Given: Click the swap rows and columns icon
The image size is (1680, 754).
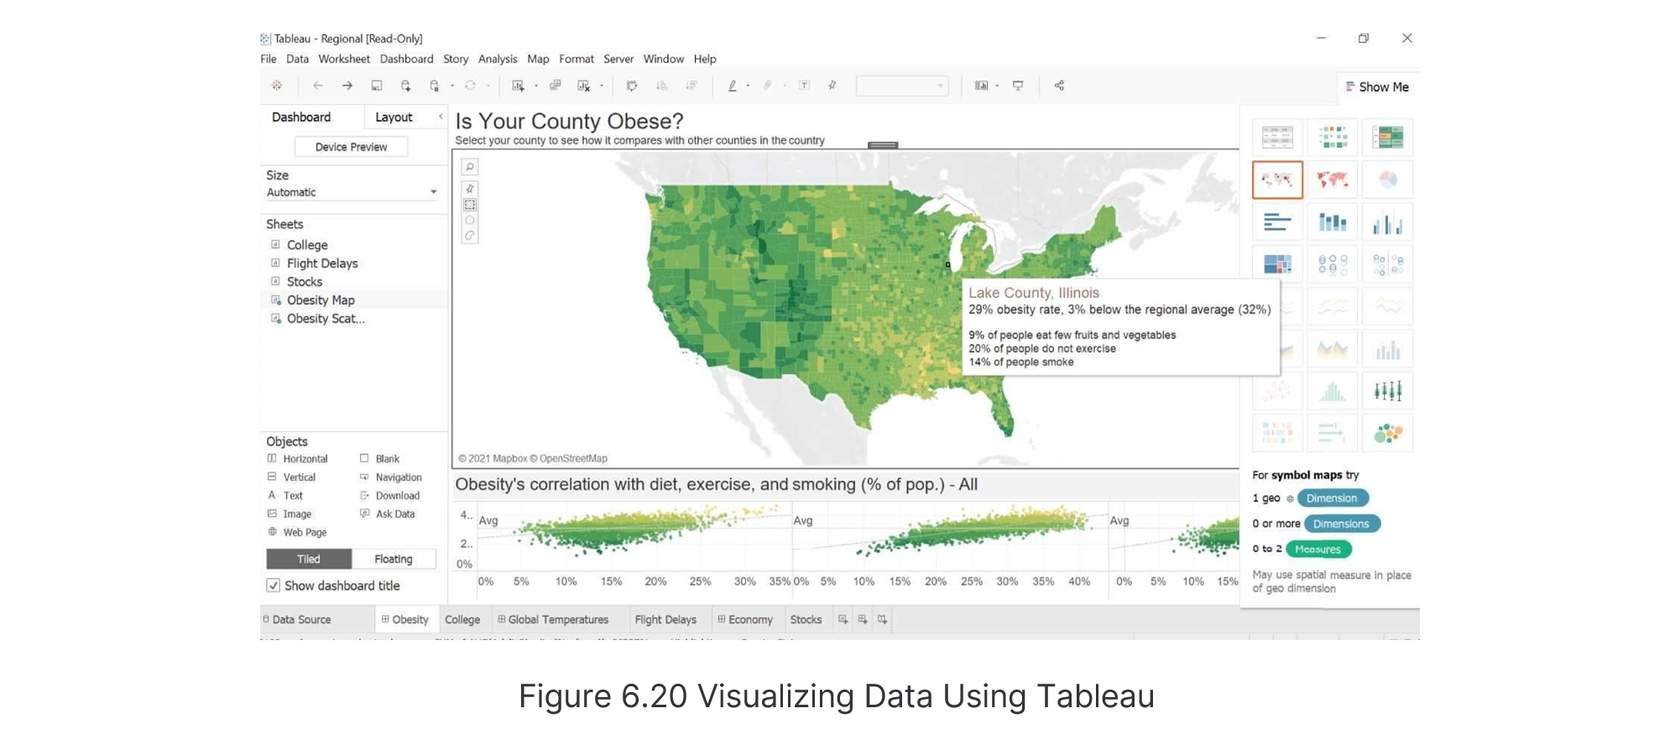Looking at the screenshot, I should click(632, 86).
